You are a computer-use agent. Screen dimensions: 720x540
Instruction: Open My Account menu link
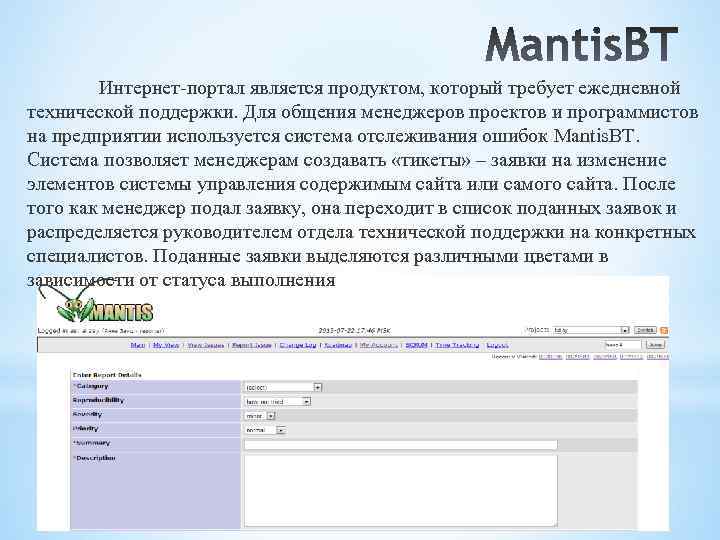[x=378, y=345]
